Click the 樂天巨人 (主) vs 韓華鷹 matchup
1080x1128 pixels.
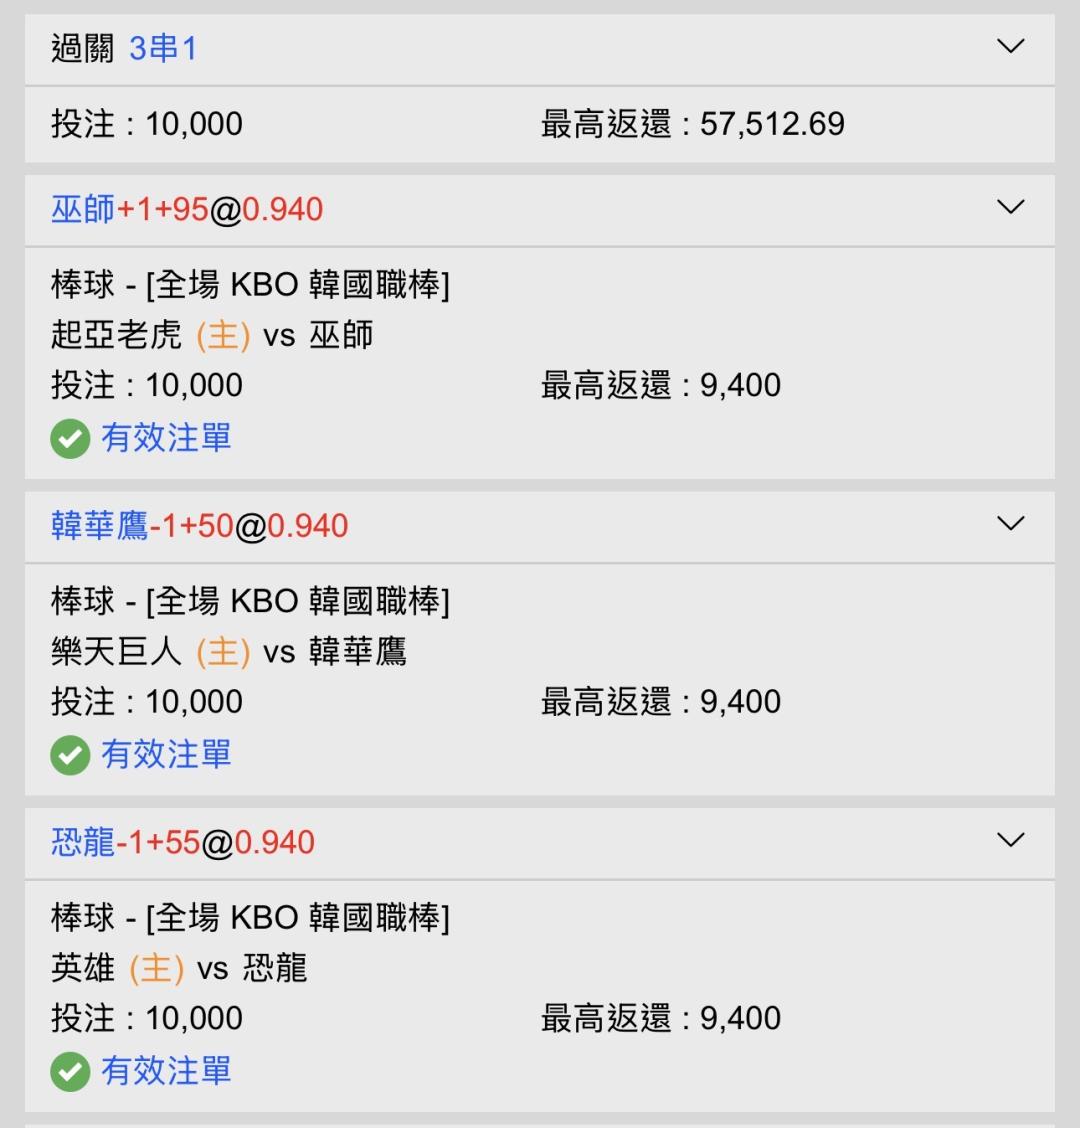[x=228, y=652]
